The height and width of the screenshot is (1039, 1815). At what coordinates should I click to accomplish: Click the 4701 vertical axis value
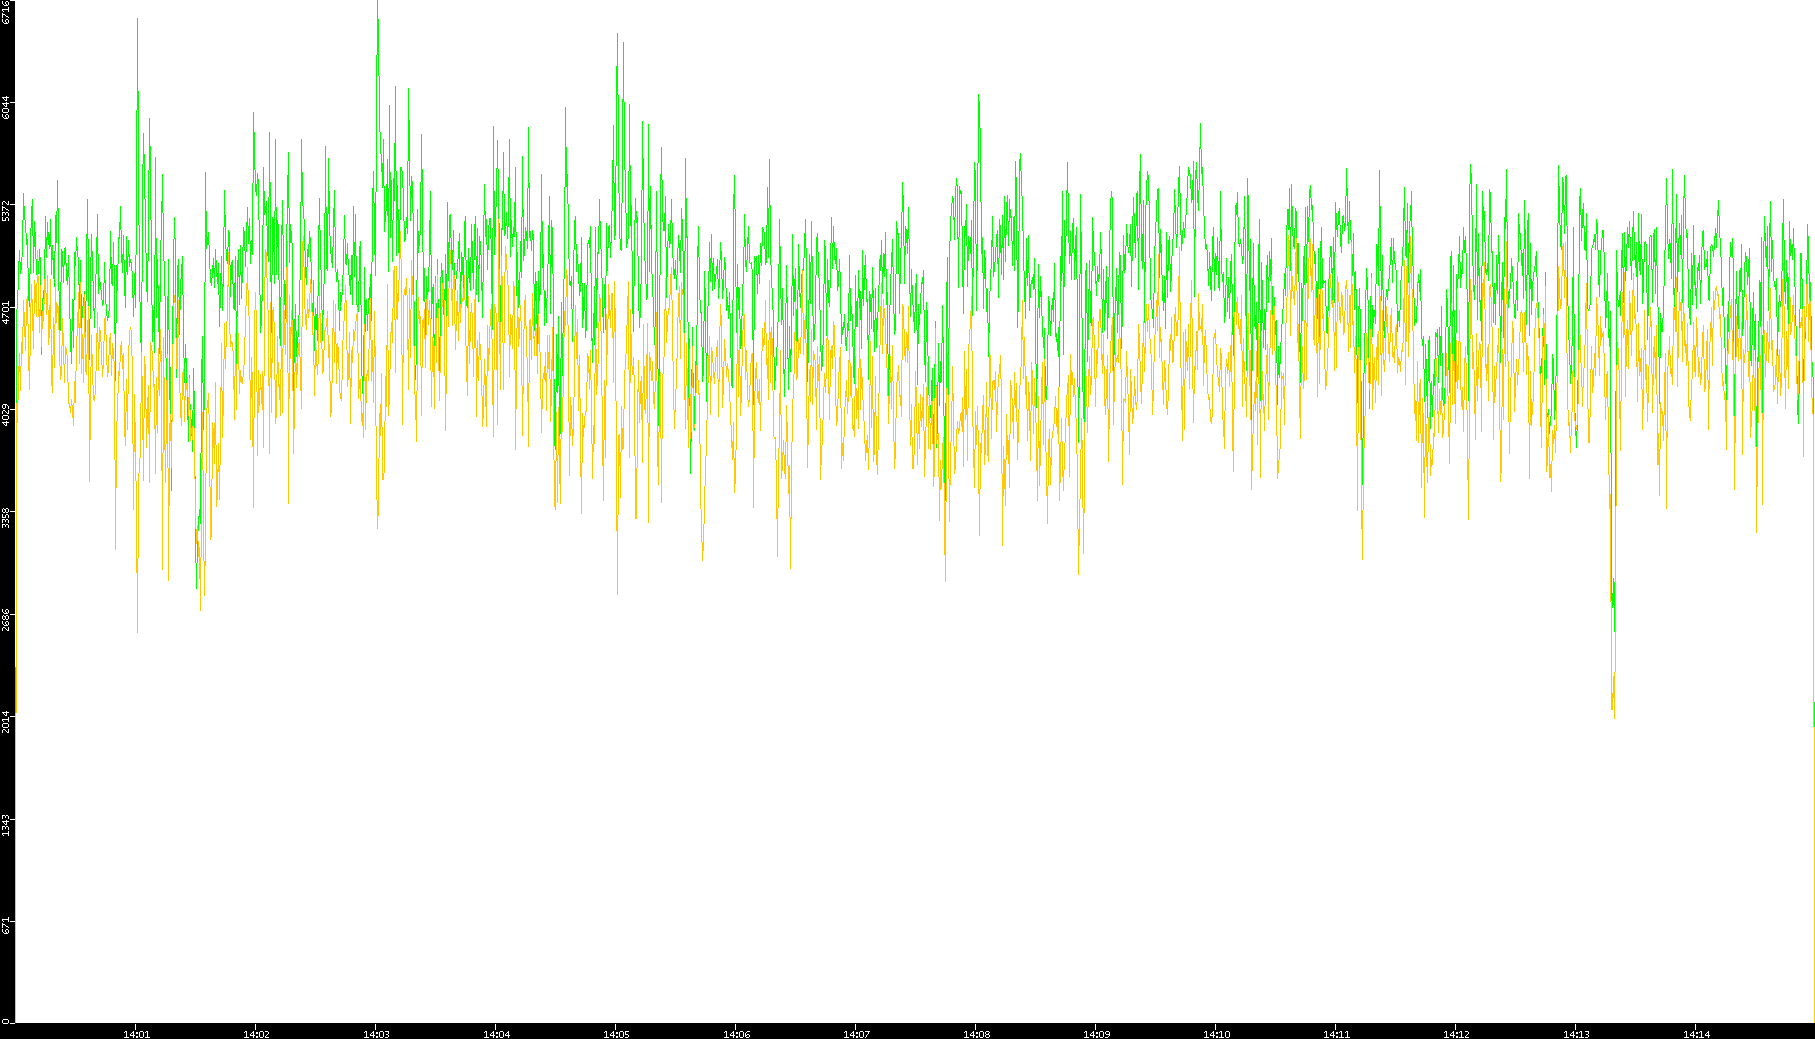coord(7,312)
